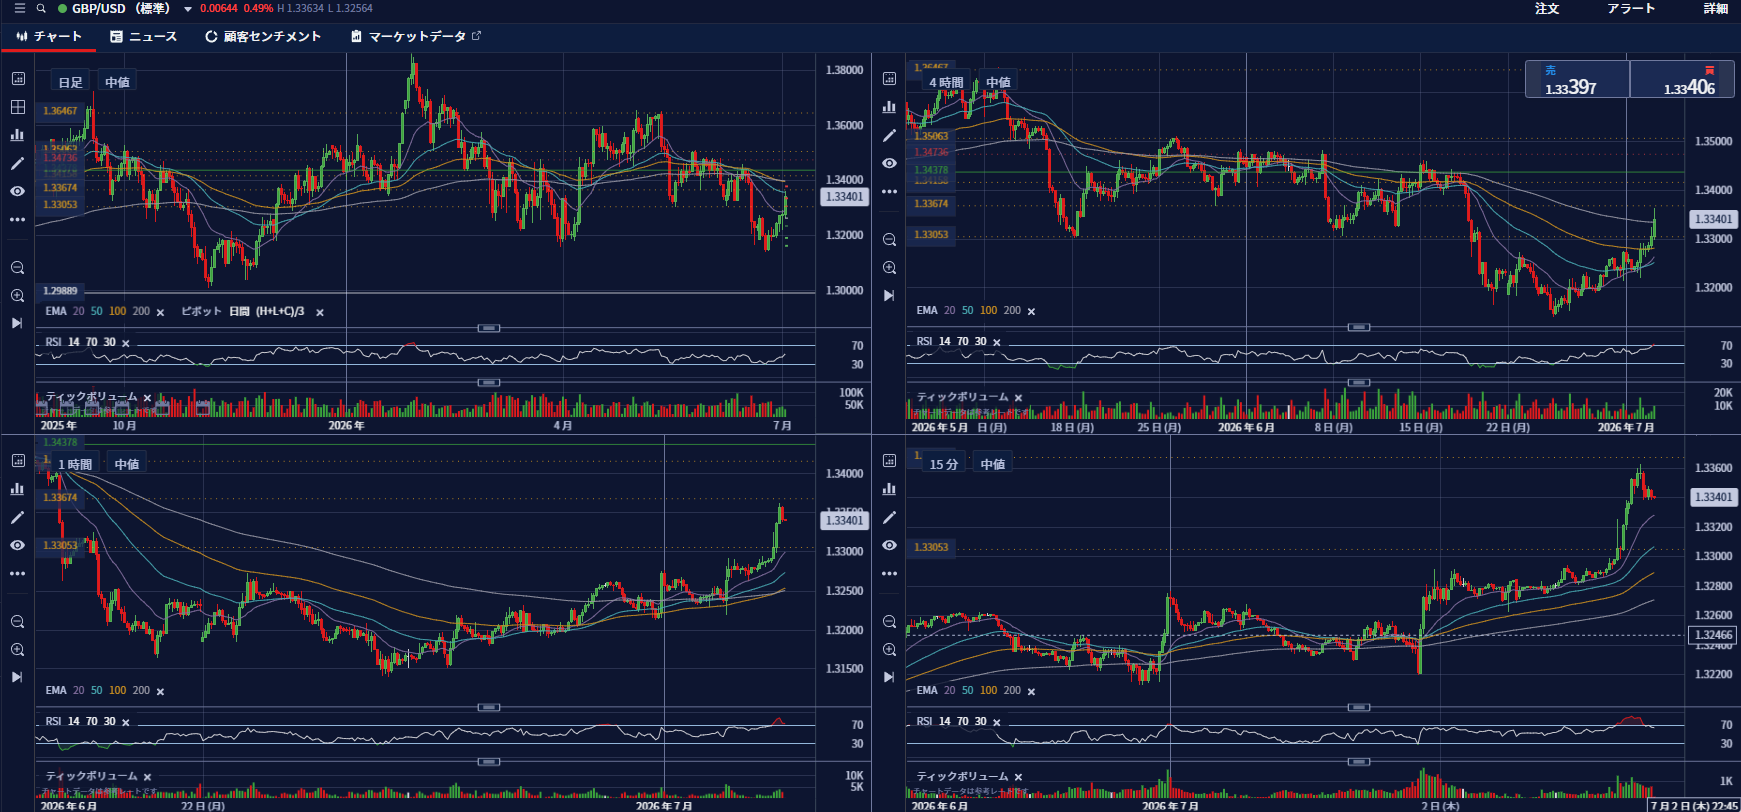This screenshot has height=812, width=1741.
Task: Open calculator icon in 15-minute chart sidebar
Action: coord(889,460)
